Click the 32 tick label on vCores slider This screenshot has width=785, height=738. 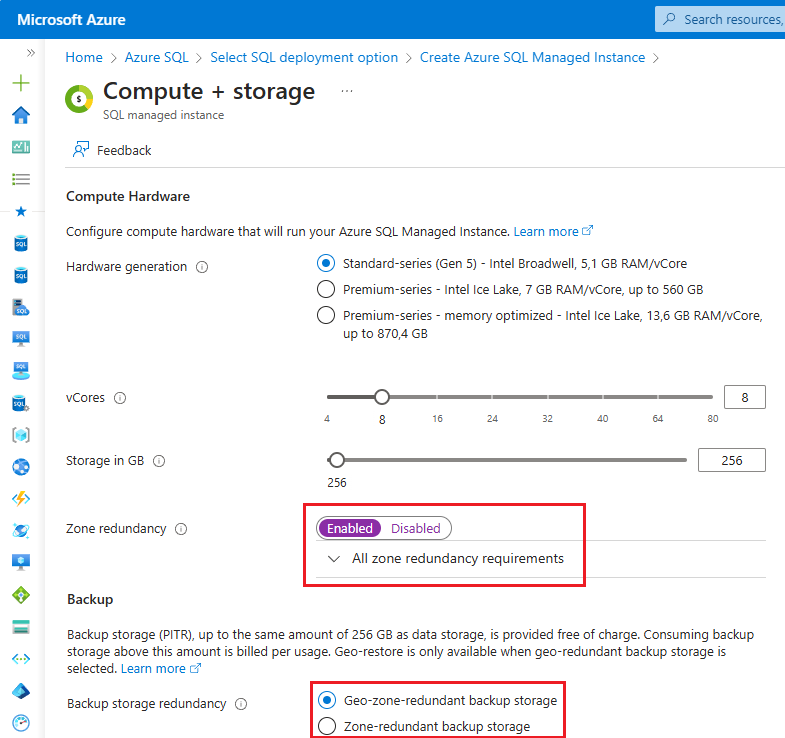click(x=547, y=419)
